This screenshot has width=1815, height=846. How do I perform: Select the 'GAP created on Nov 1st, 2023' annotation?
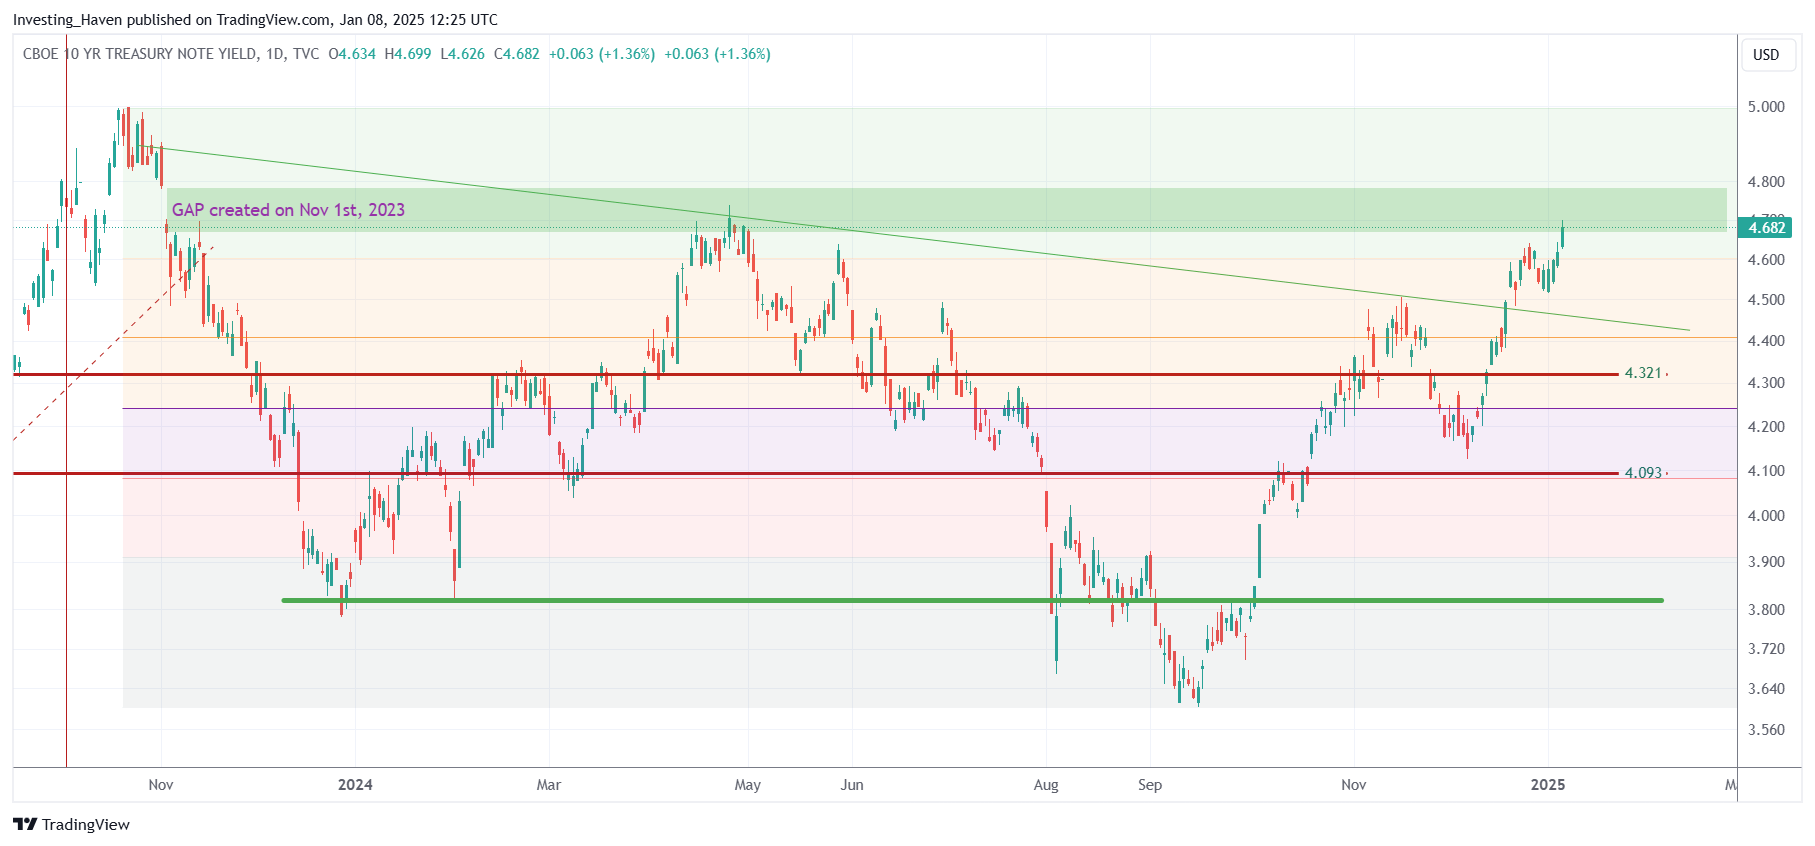(x=288, y=210)
